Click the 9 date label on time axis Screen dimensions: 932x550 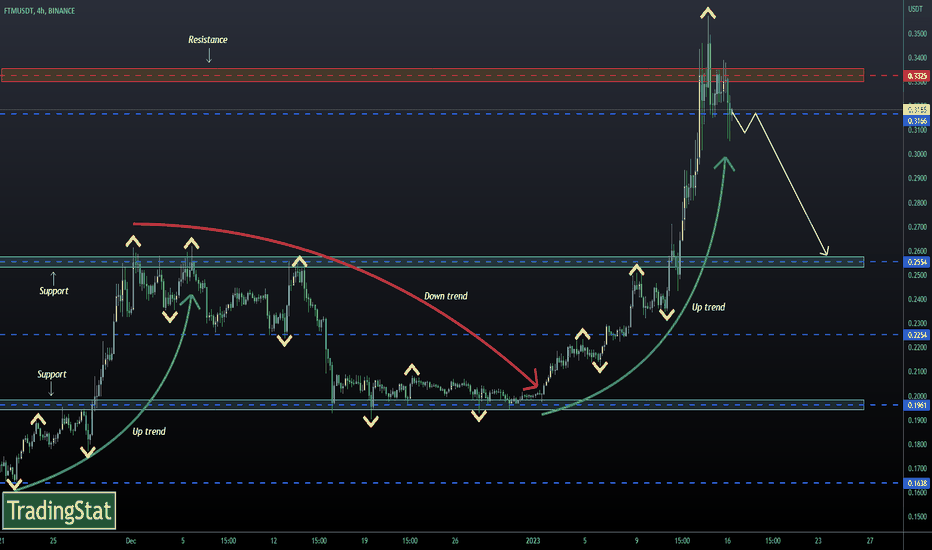[x=637, y=541]
